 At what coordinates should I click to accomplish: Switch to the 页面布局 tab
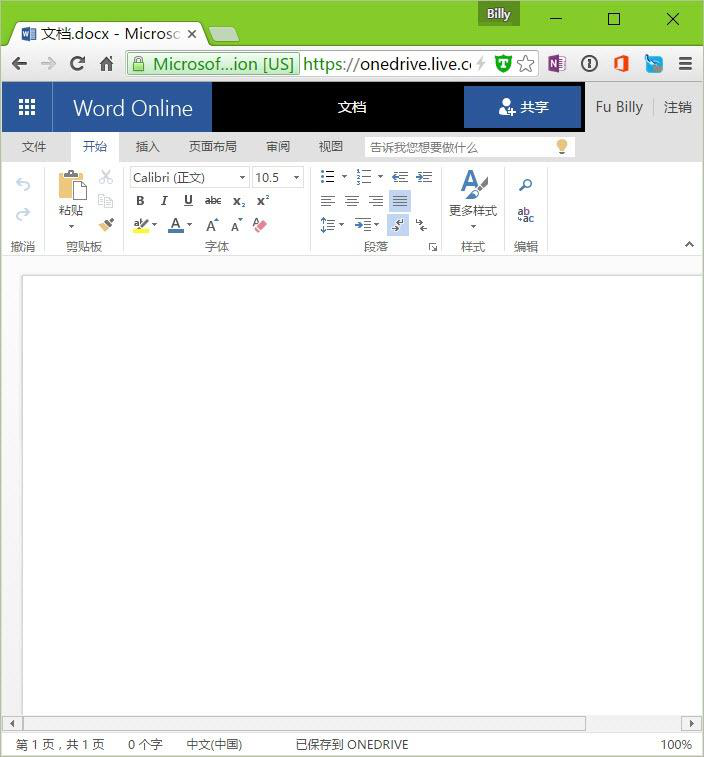[212, 147]
